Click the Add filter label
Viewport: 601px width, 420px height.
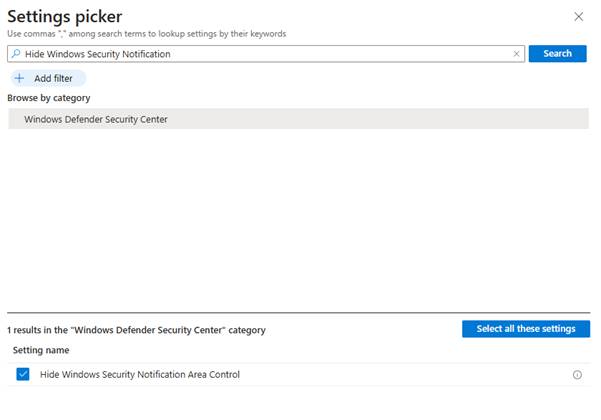tap(56, 78)
